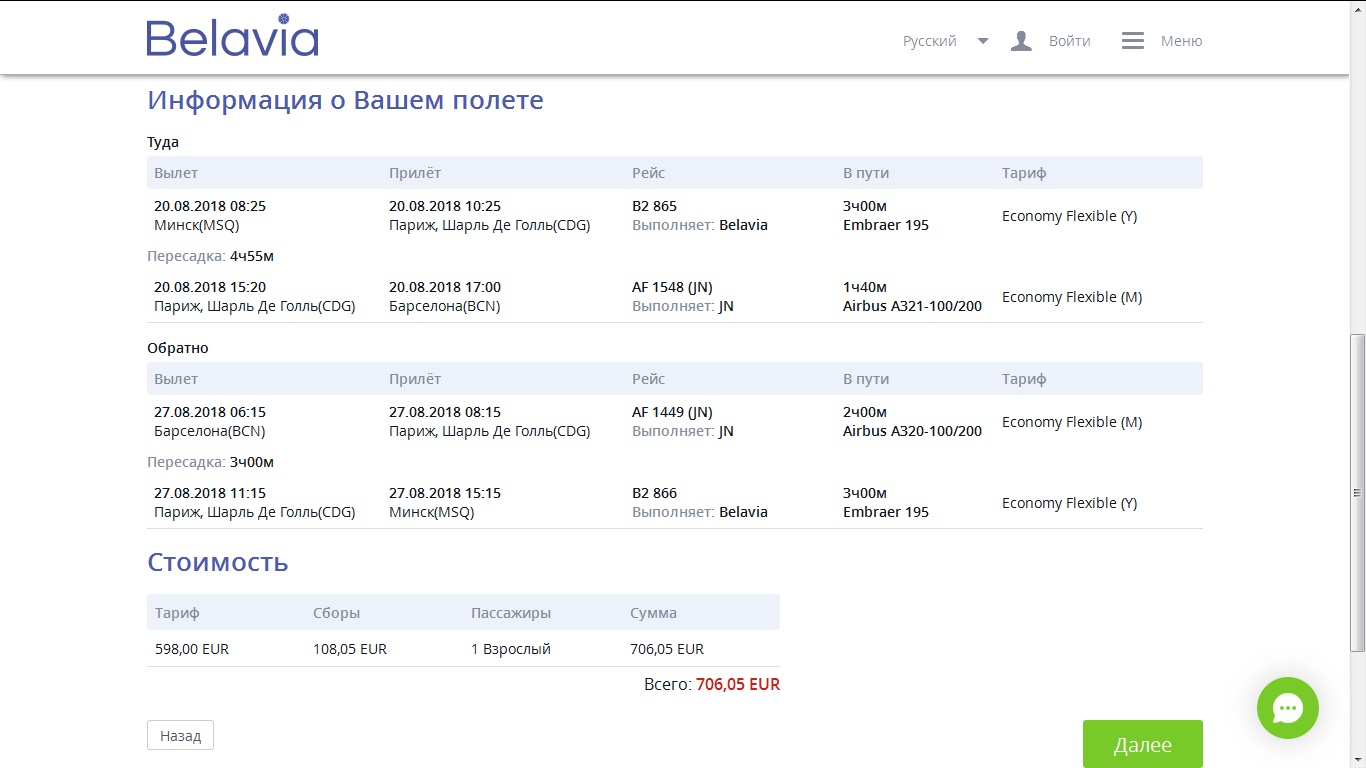Click the AF 1548 (JN) flight entry

click(x=672, y=287)
